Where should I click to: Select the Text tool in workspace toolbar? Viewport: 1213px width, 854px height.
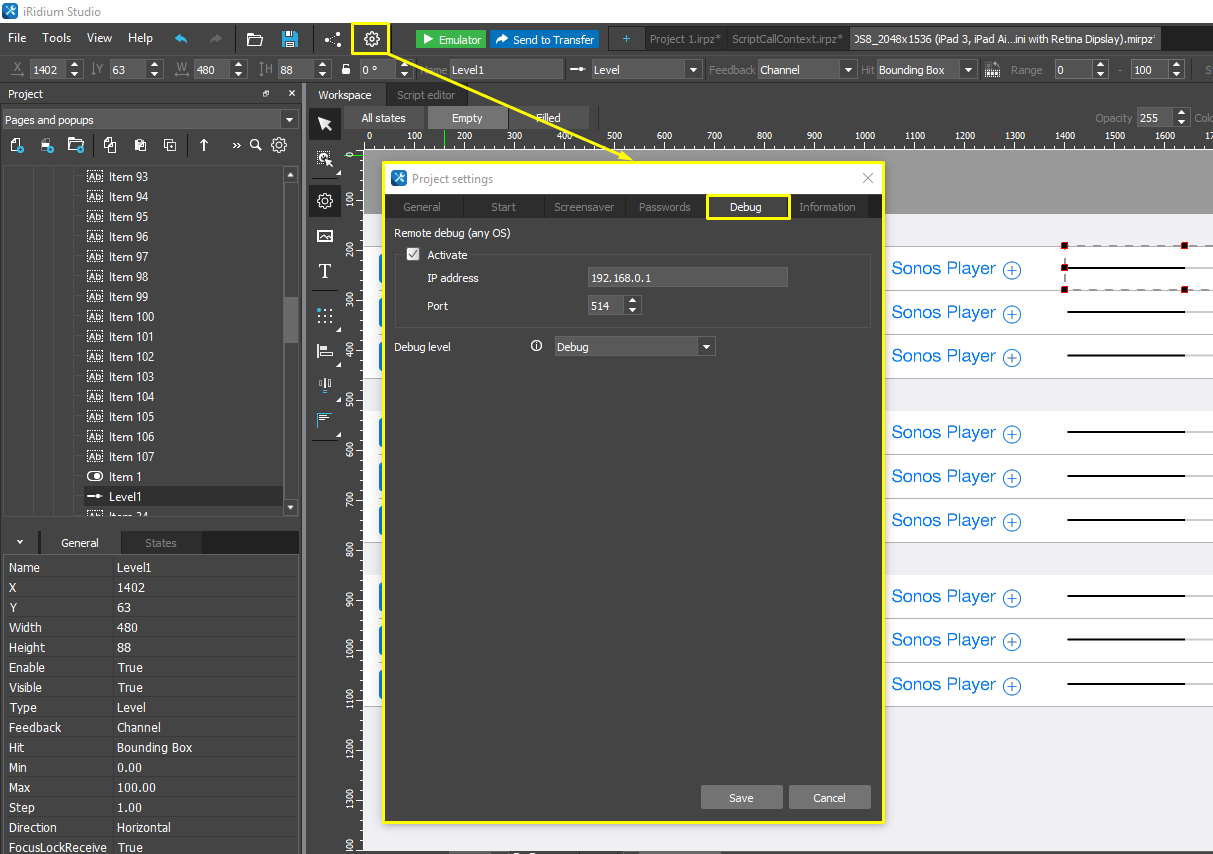pyautogui.click(x=325, y=271)
